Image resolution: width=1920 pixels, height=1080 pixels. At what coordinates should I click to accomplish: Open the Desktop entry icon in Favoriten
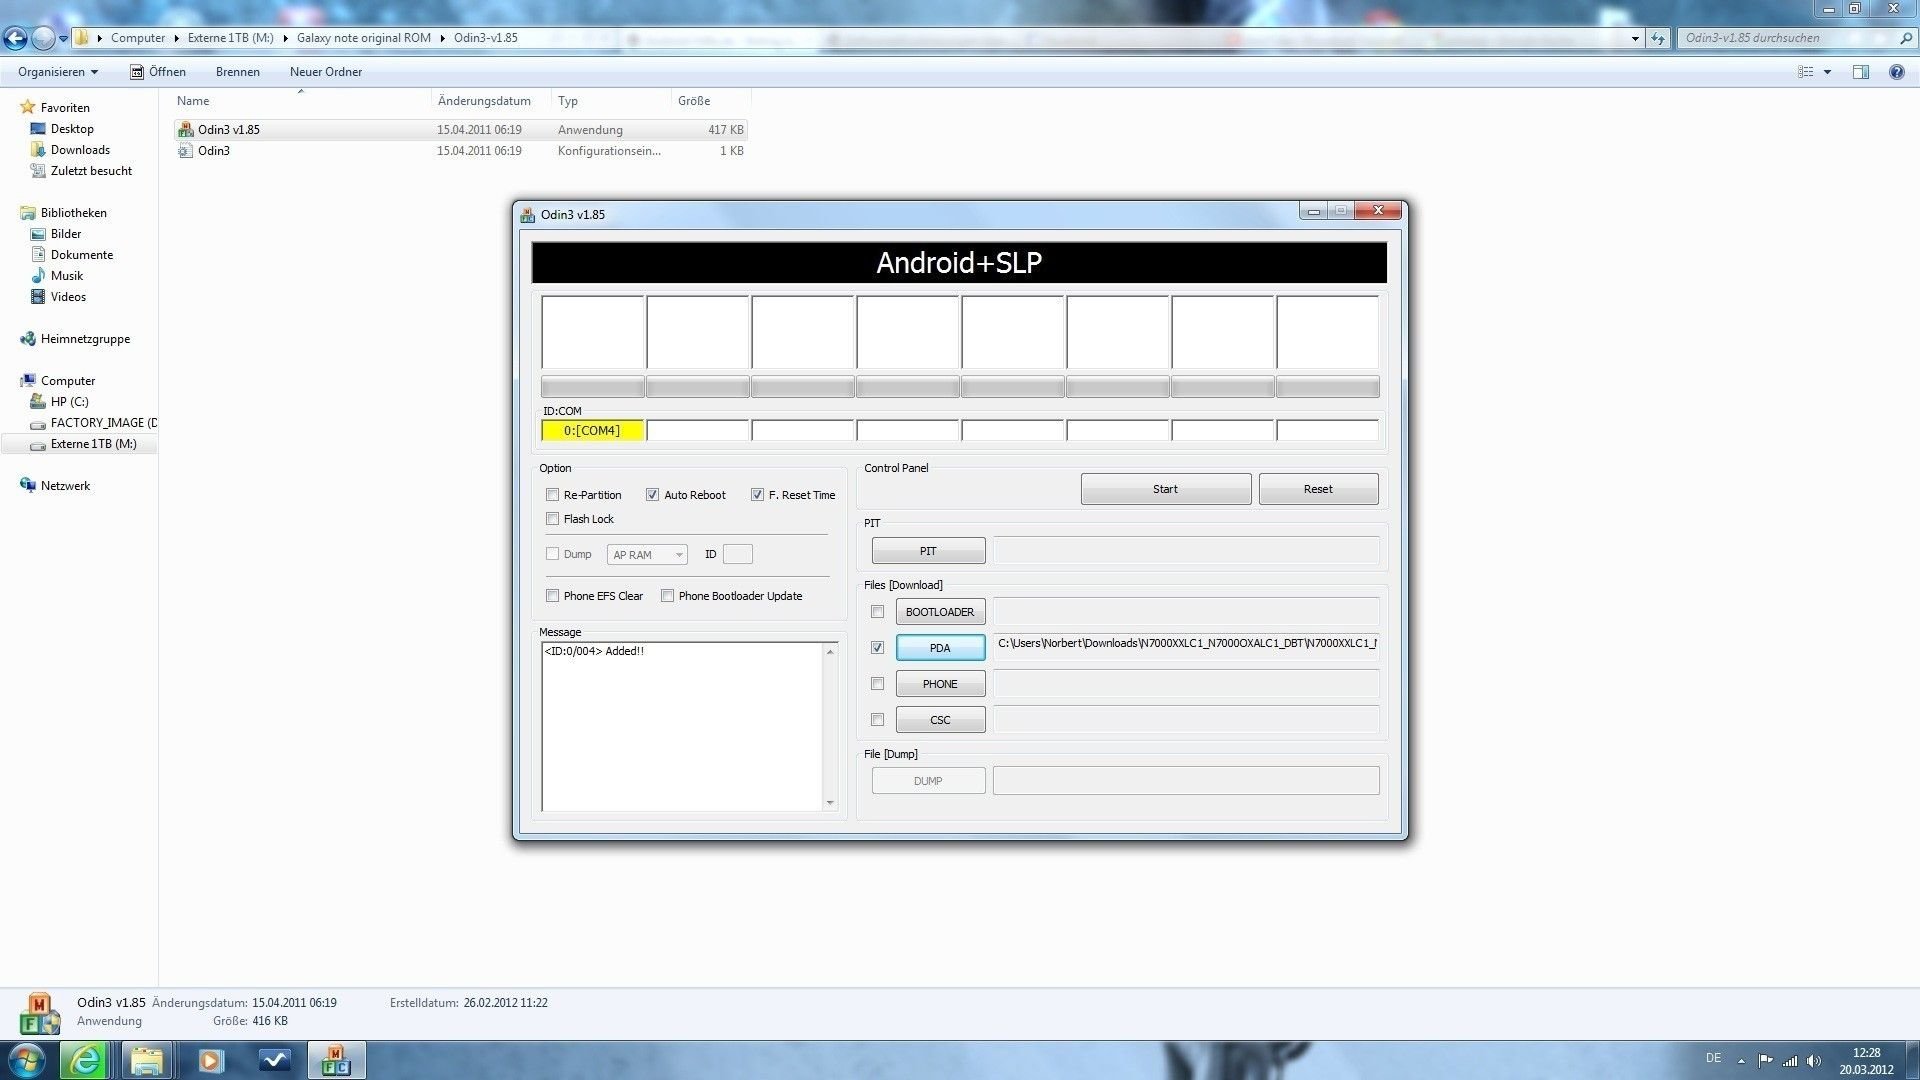[38, 129]
